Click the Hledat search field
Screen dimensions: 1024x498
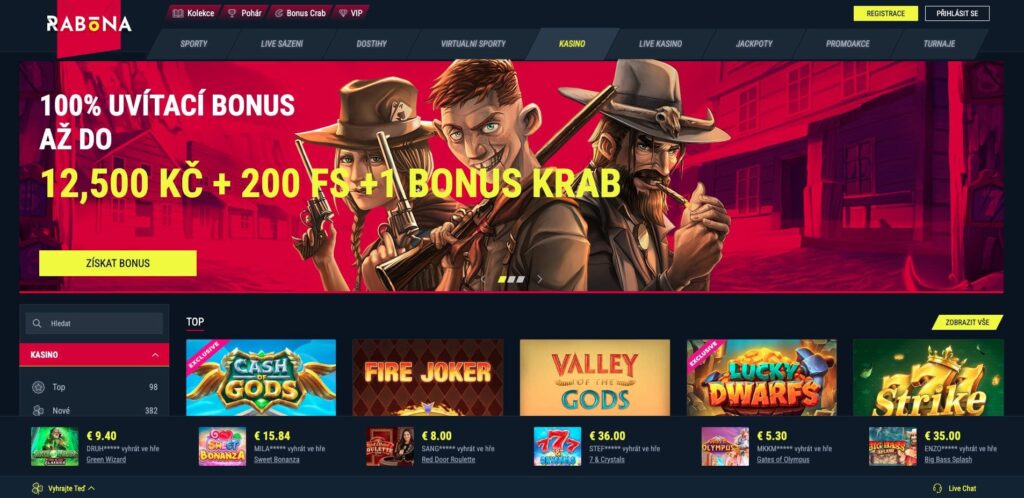pyautogui.click(x=94, y=323)
